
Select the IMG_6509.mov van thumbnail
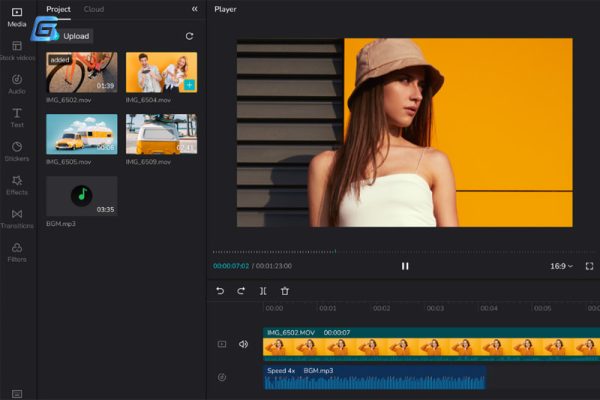point(161,134)
